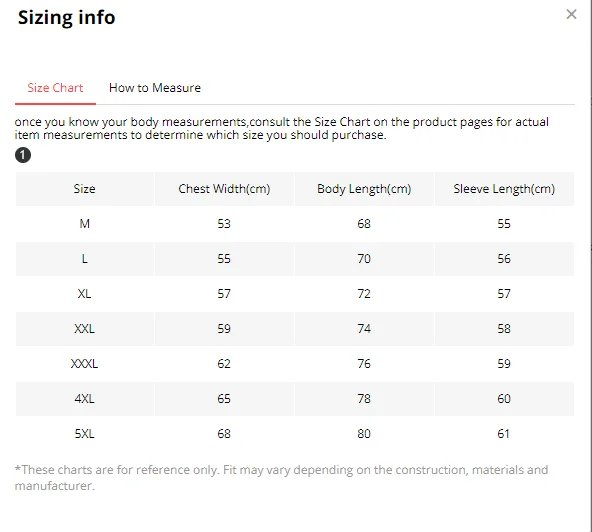Close the Sizing info dialog
592x532 pixels.
571,14
